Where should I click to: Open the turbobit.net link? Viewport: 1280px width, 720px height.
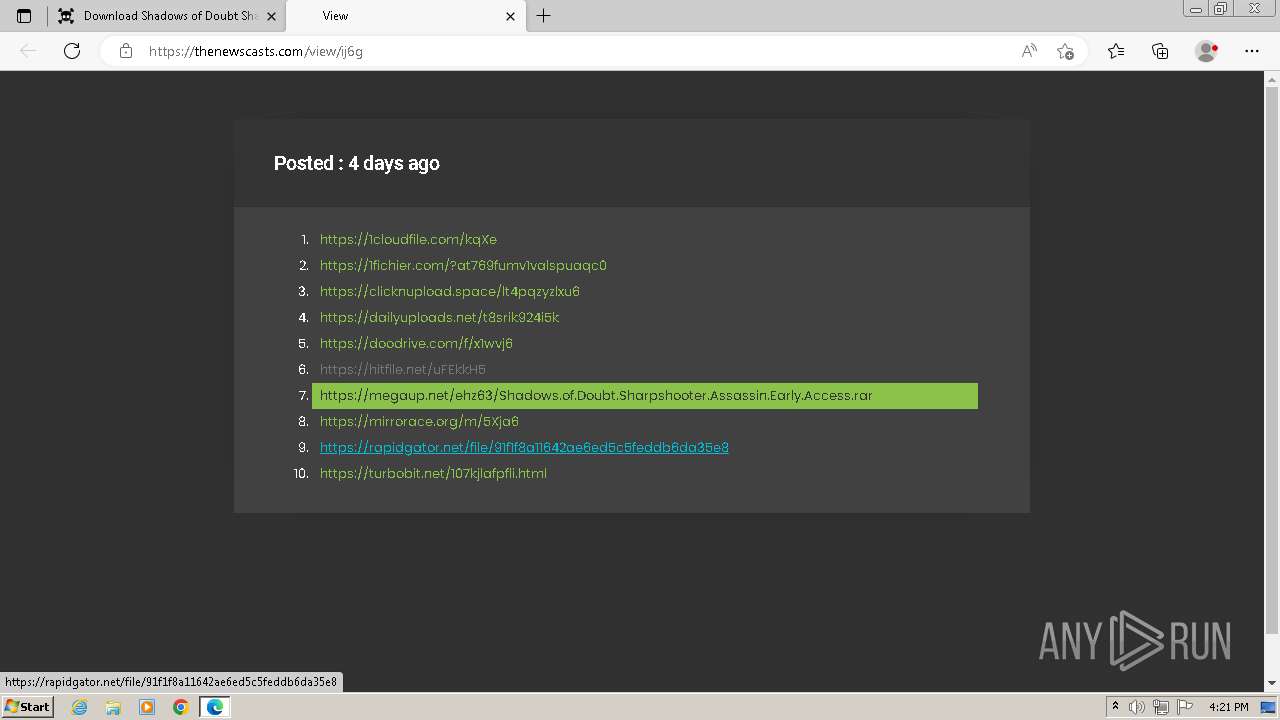pos(433,474)
